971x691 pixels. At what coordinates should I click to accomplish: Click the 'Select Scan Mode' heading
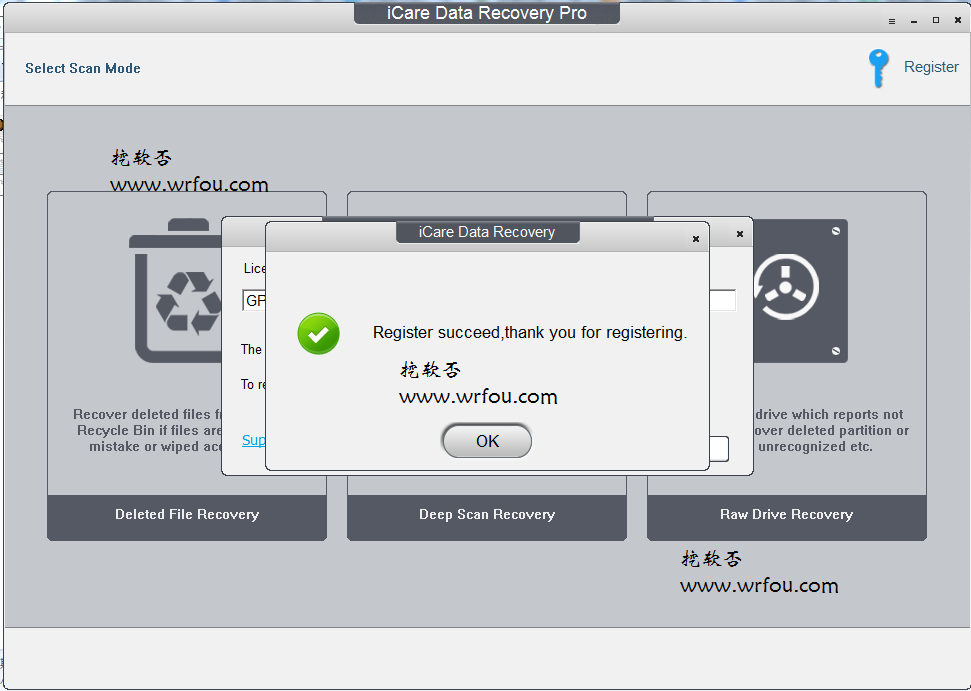[x=83, y=68]
